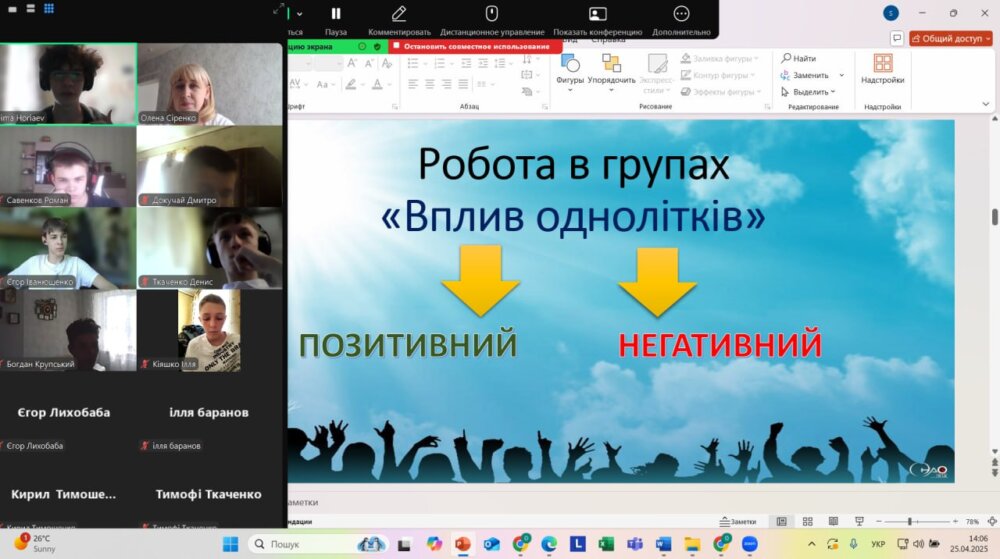Click the НЕГАТИВНИЙ text on slide
This screenshot has height=559, width=1000.
click(x=720, y=344)
